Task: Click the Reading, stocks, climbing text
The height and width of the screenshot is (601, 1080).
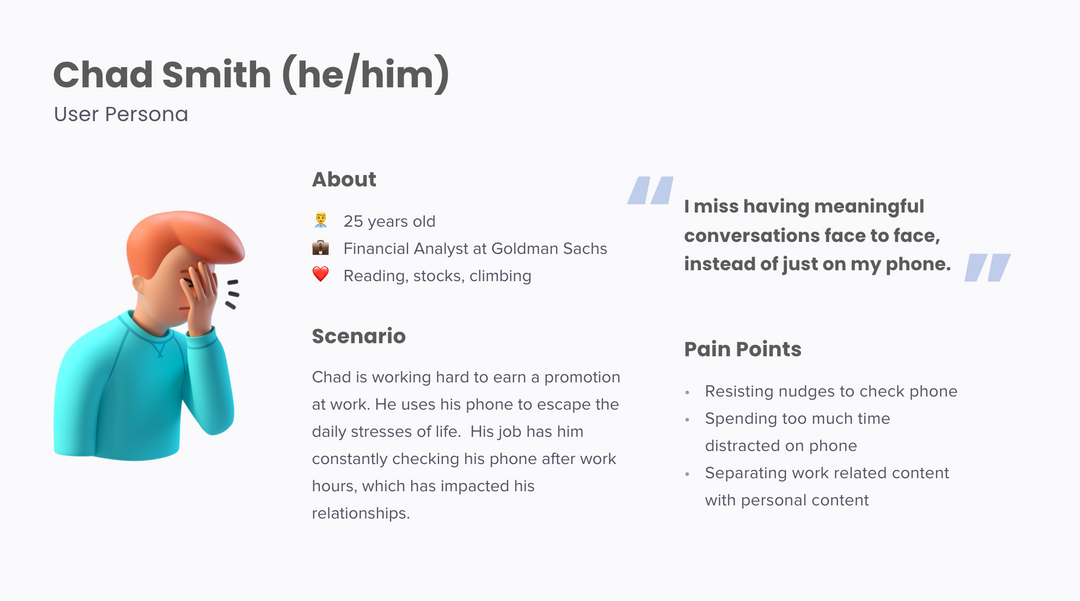Action: (437, 275)
